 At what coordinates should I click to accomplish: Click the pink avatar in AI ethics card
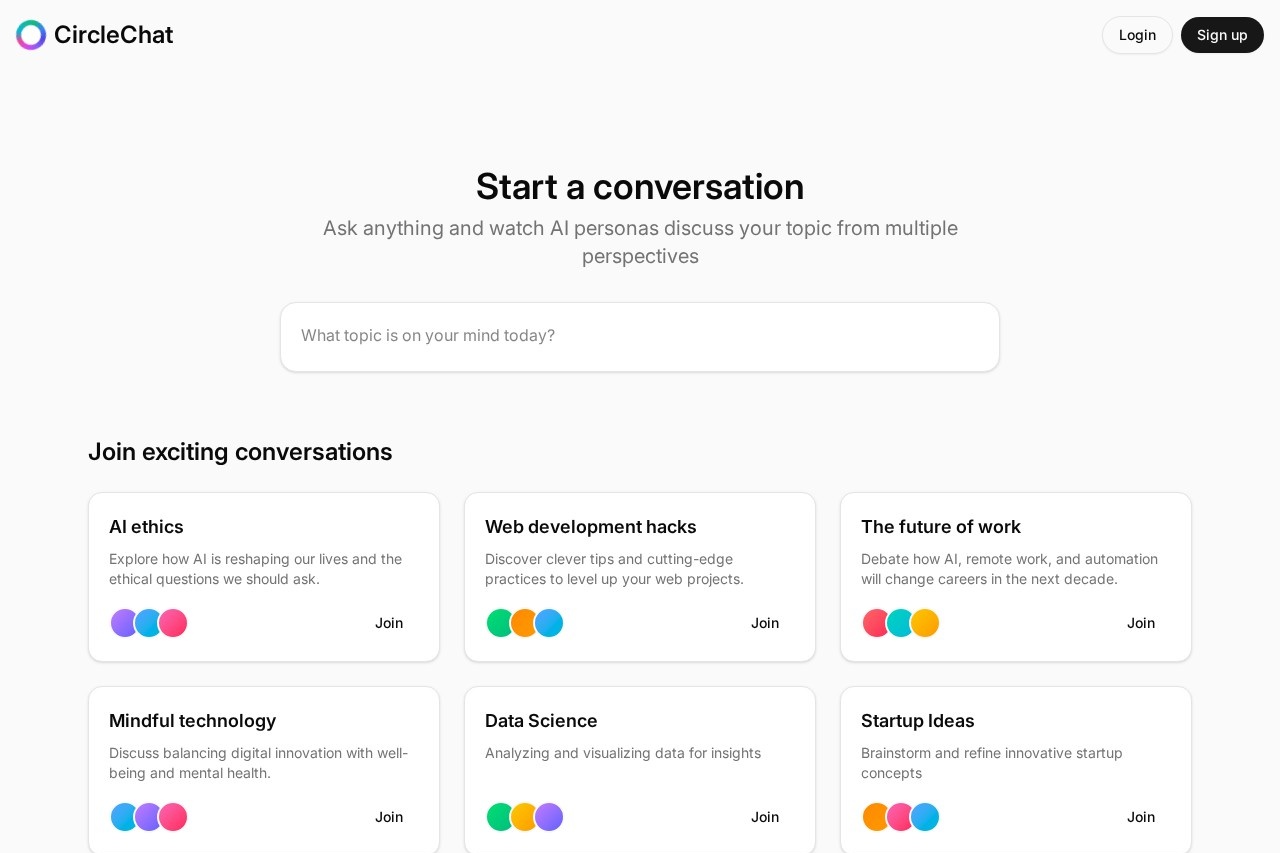click(x=173, y=623)
